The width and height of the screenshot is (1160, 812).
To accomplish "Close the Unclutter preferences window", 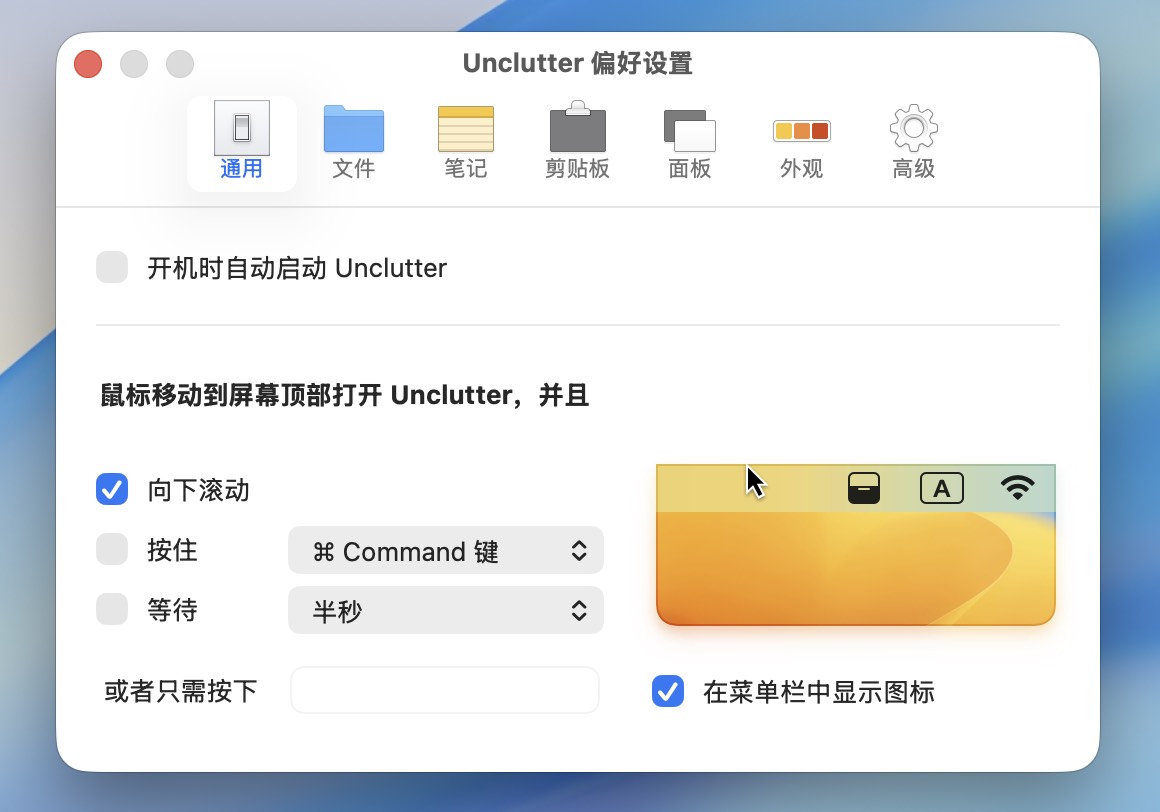I will (x=88, y=64).
